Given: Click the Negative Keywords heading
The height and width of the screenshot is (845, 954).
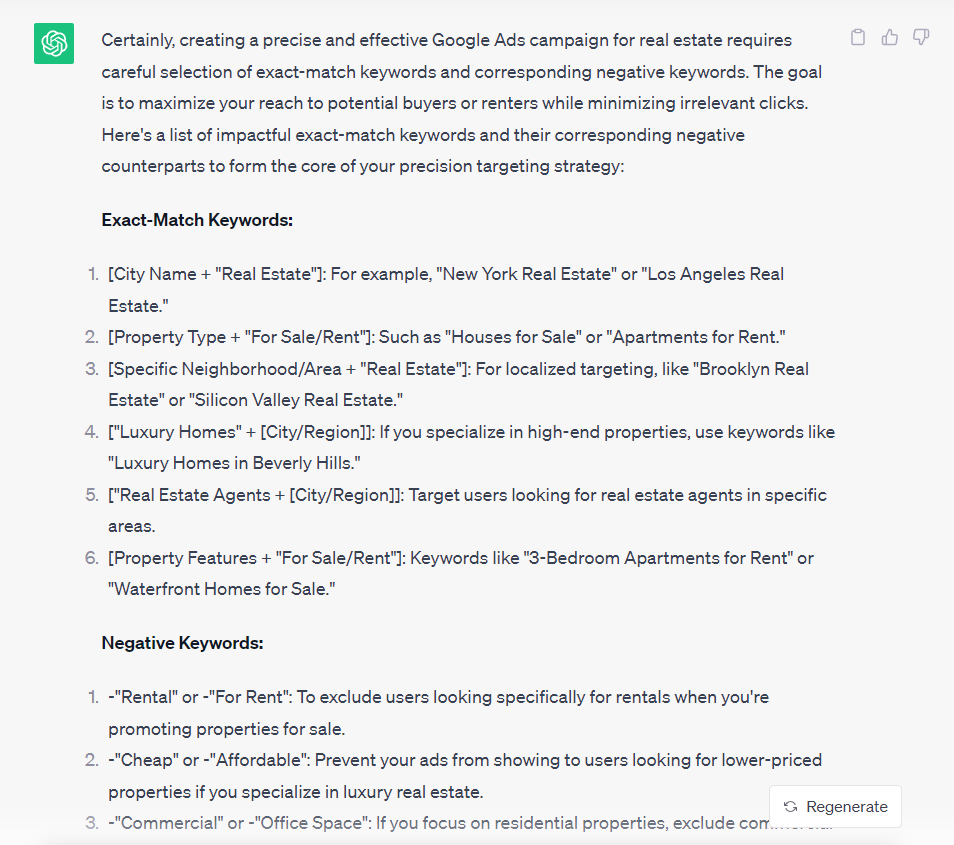Looking at the screenshot, I should (x=183, y=643).
